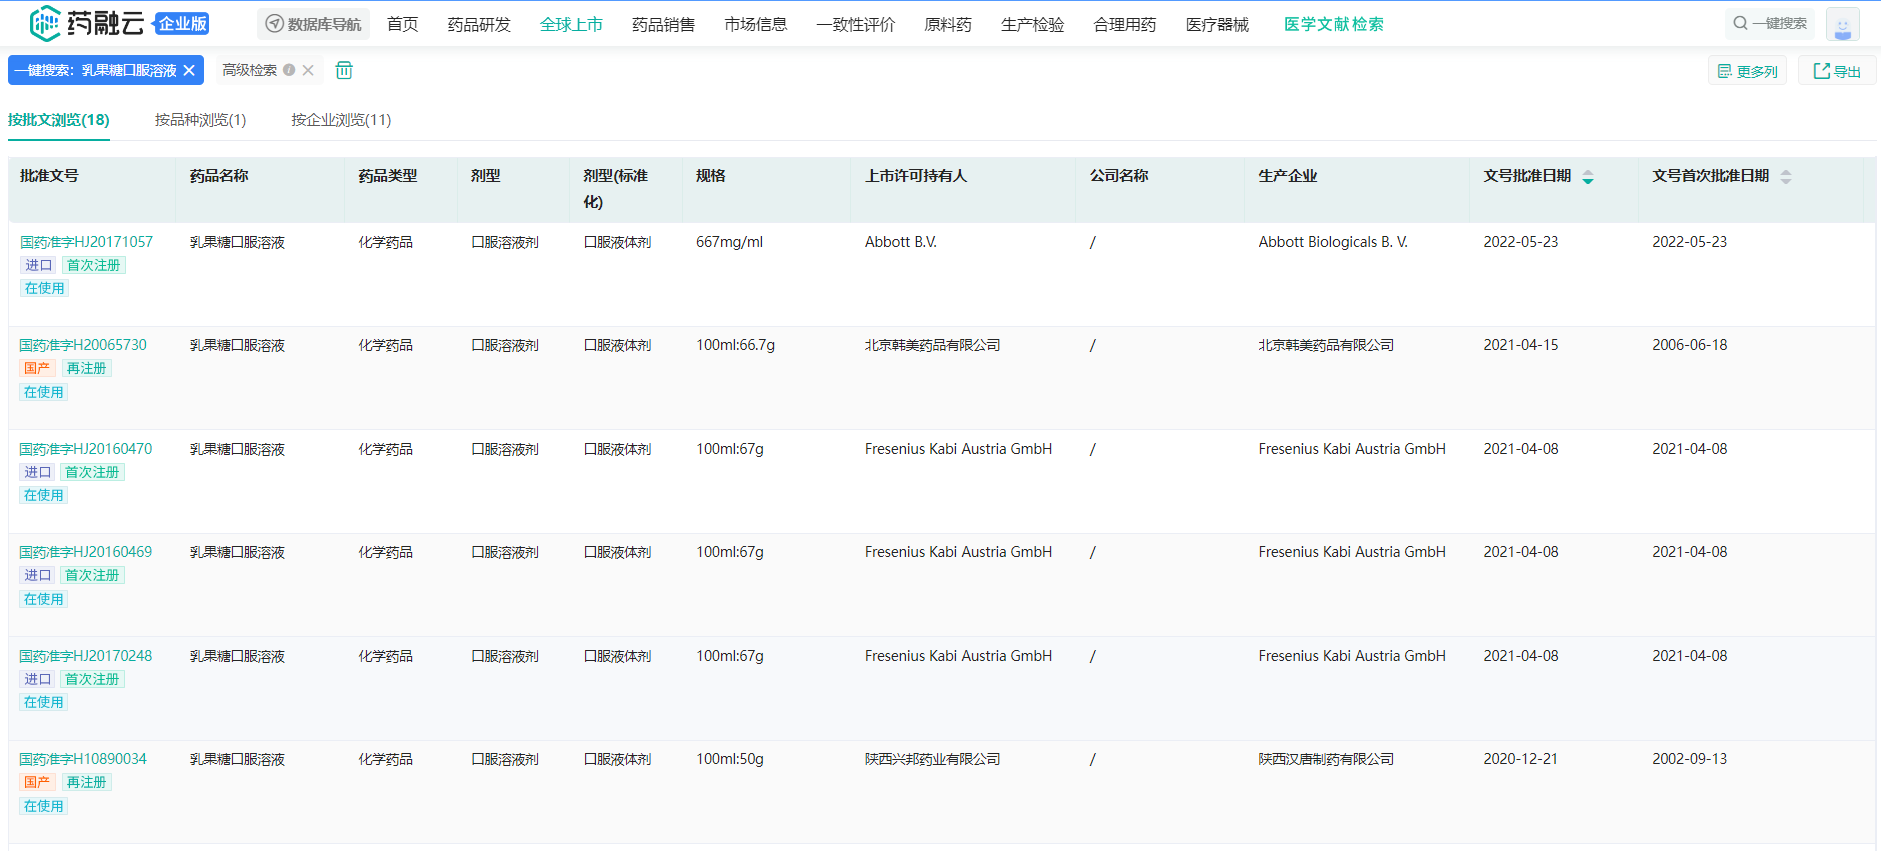This screenshot has width=1881, height=851.
Task: Open approval 国药准字H20065730
Action: 83,345
